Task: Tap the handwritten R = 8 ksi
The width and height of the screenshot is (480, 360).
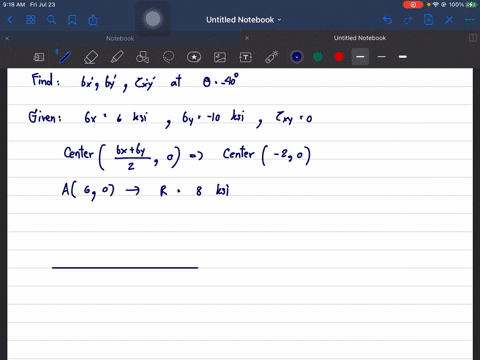Action: point(194,190)
